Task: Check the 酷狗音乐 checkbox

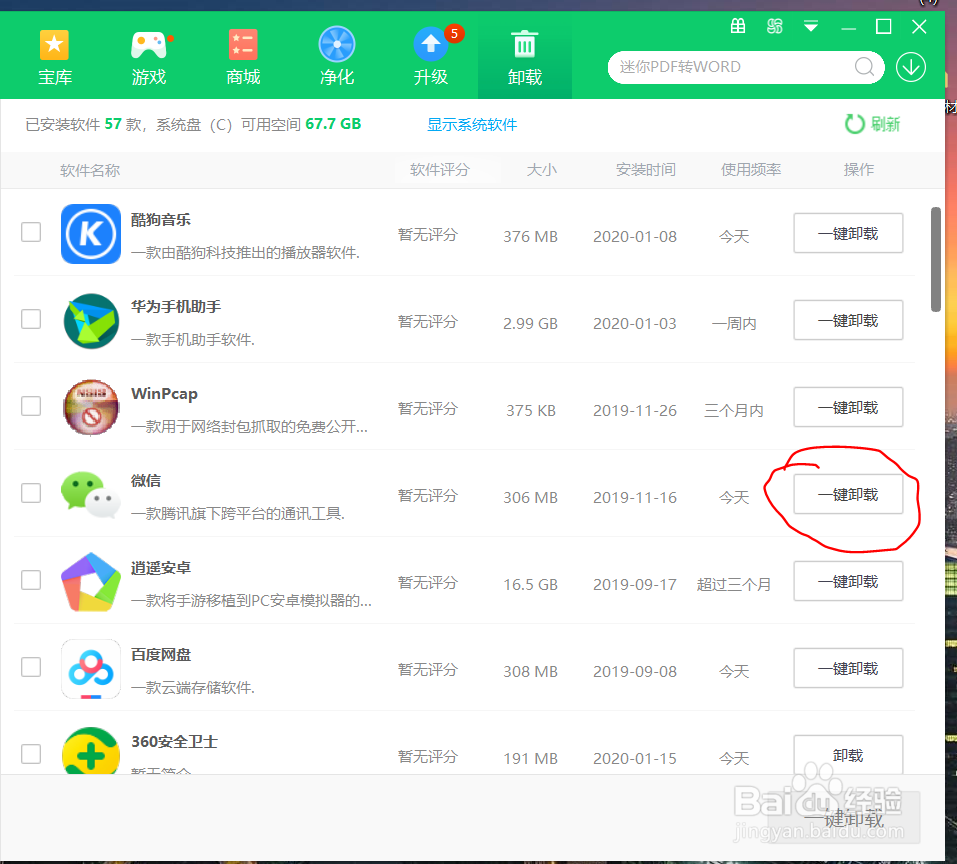Action: coord(31,232)
